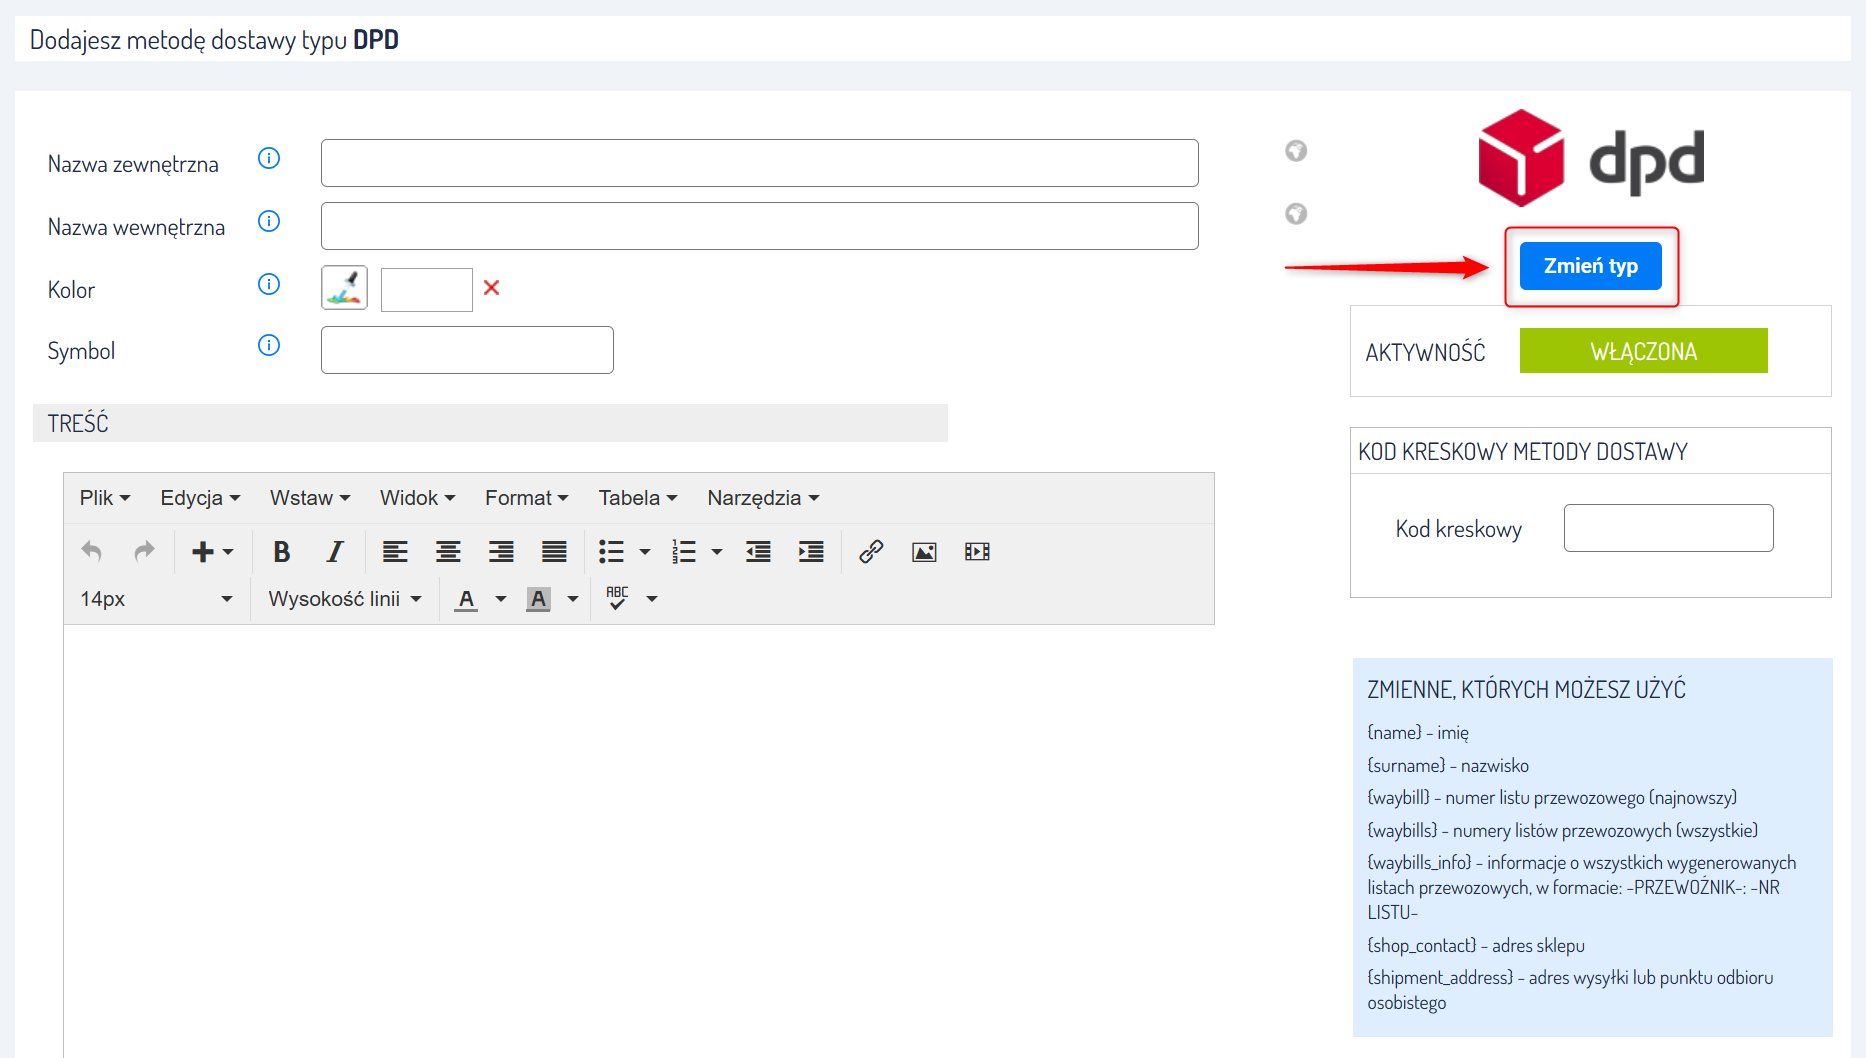Image resolution: width=1866 pixels, height=1058 pixels.
Task: Expand the Wysokość linii dropdown
Action: click(345, 599)
